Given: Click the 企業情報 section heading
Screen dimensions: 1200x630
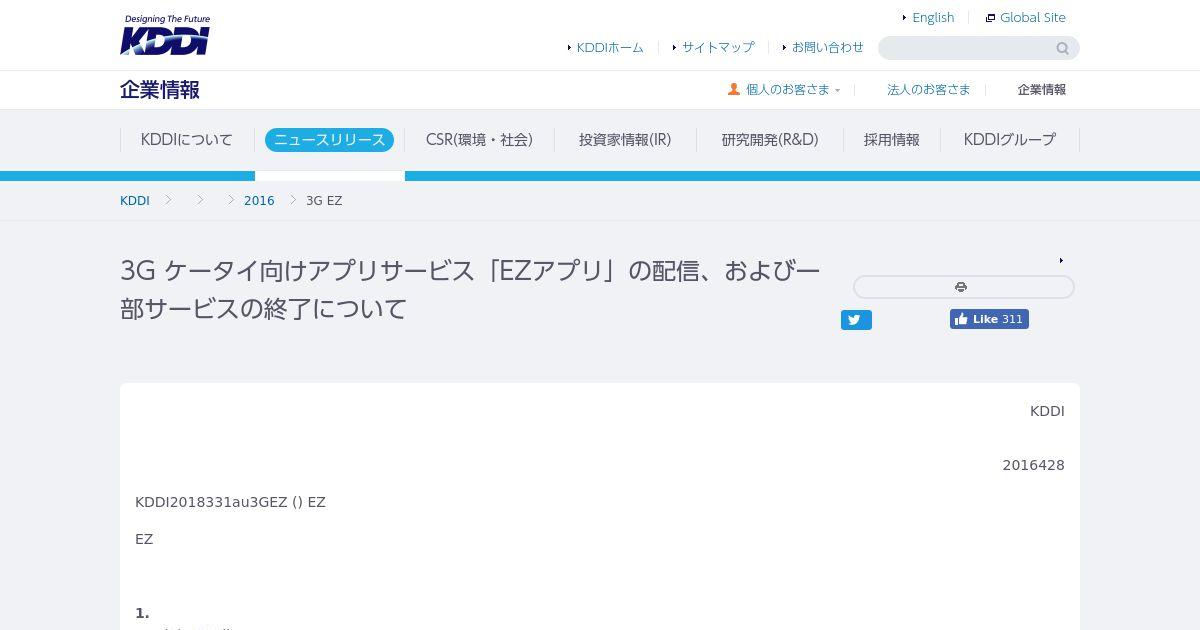Looking at the screenshot, I should click(x=160, y=90).
